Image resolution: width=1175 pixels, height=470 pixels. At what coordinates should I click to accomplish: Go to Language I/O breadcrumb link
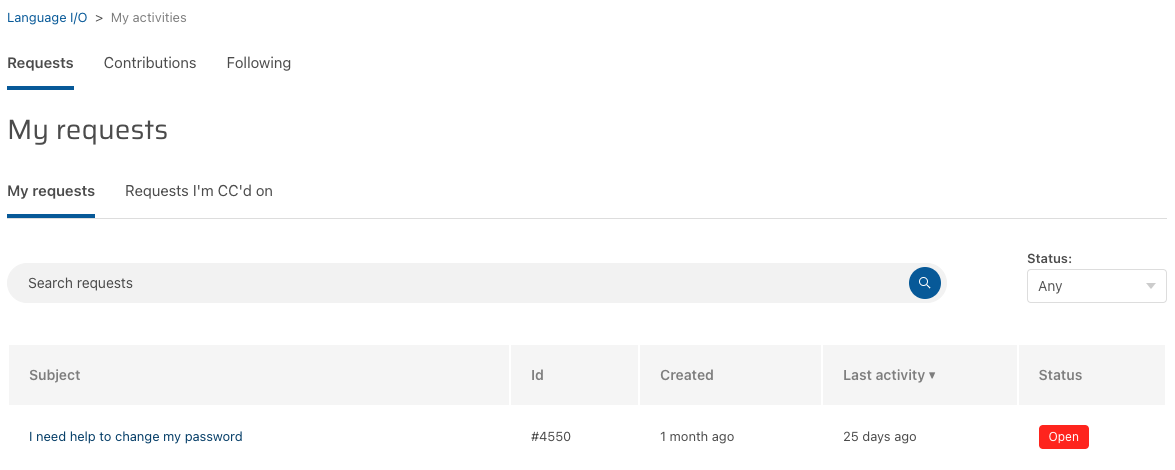coord(47,18)
